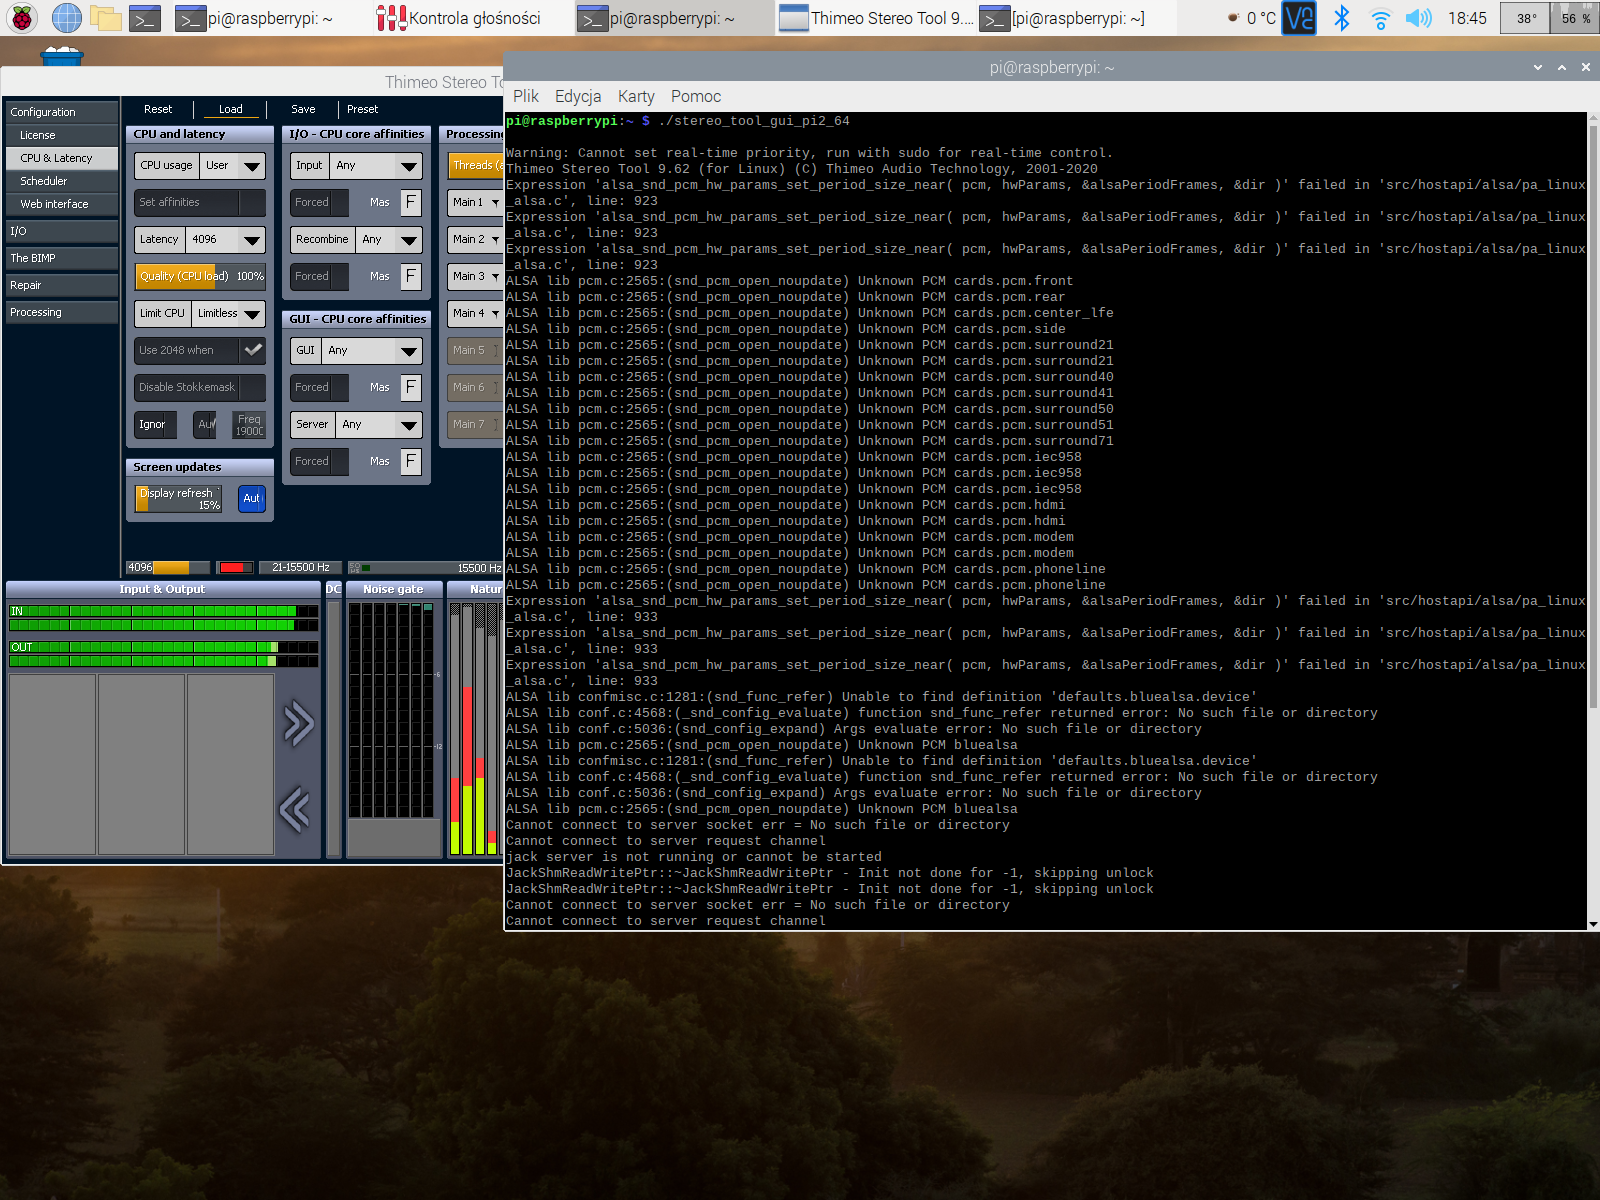The image size is (1600, 1200).
Task: Click the double left arrow in Input & Output
Action: 295,809
